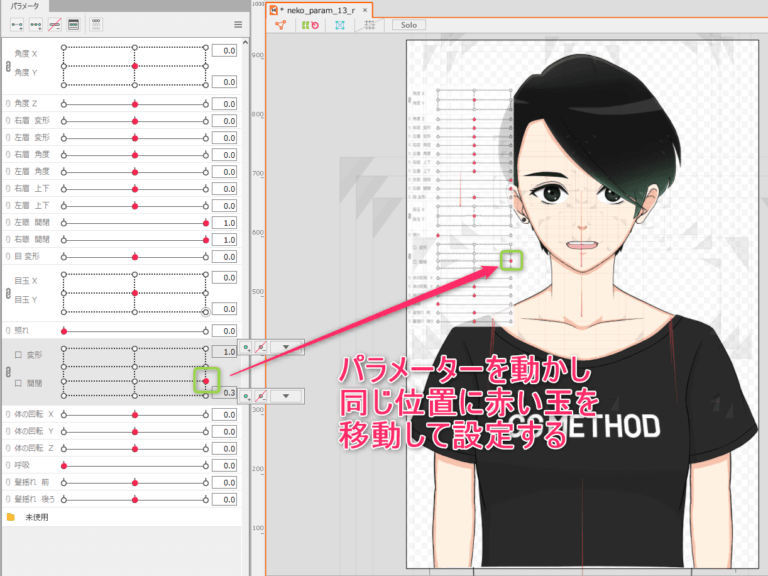Toggle the link icon for 角度 X/Y

pos(8,66)
